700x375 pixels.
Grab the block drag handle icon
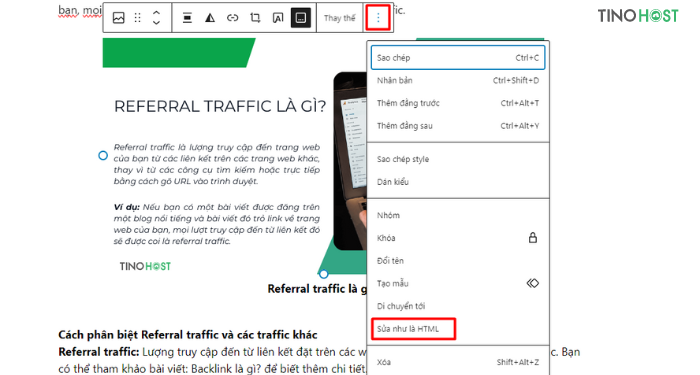pos(138,18)
